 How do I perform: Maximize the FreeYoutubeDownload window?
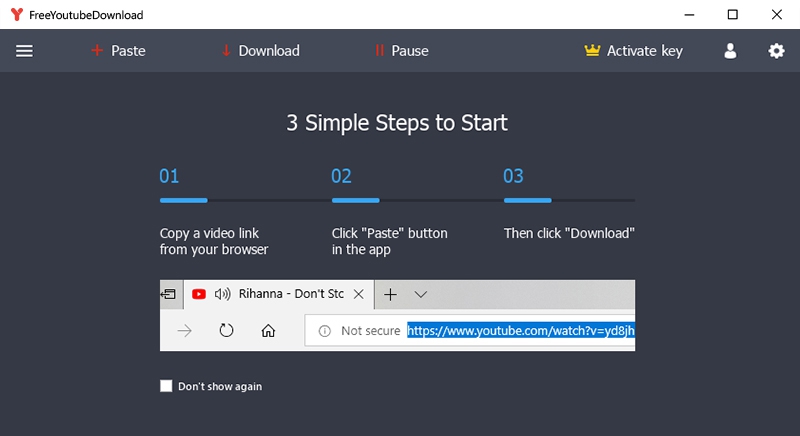coord(733,14)
